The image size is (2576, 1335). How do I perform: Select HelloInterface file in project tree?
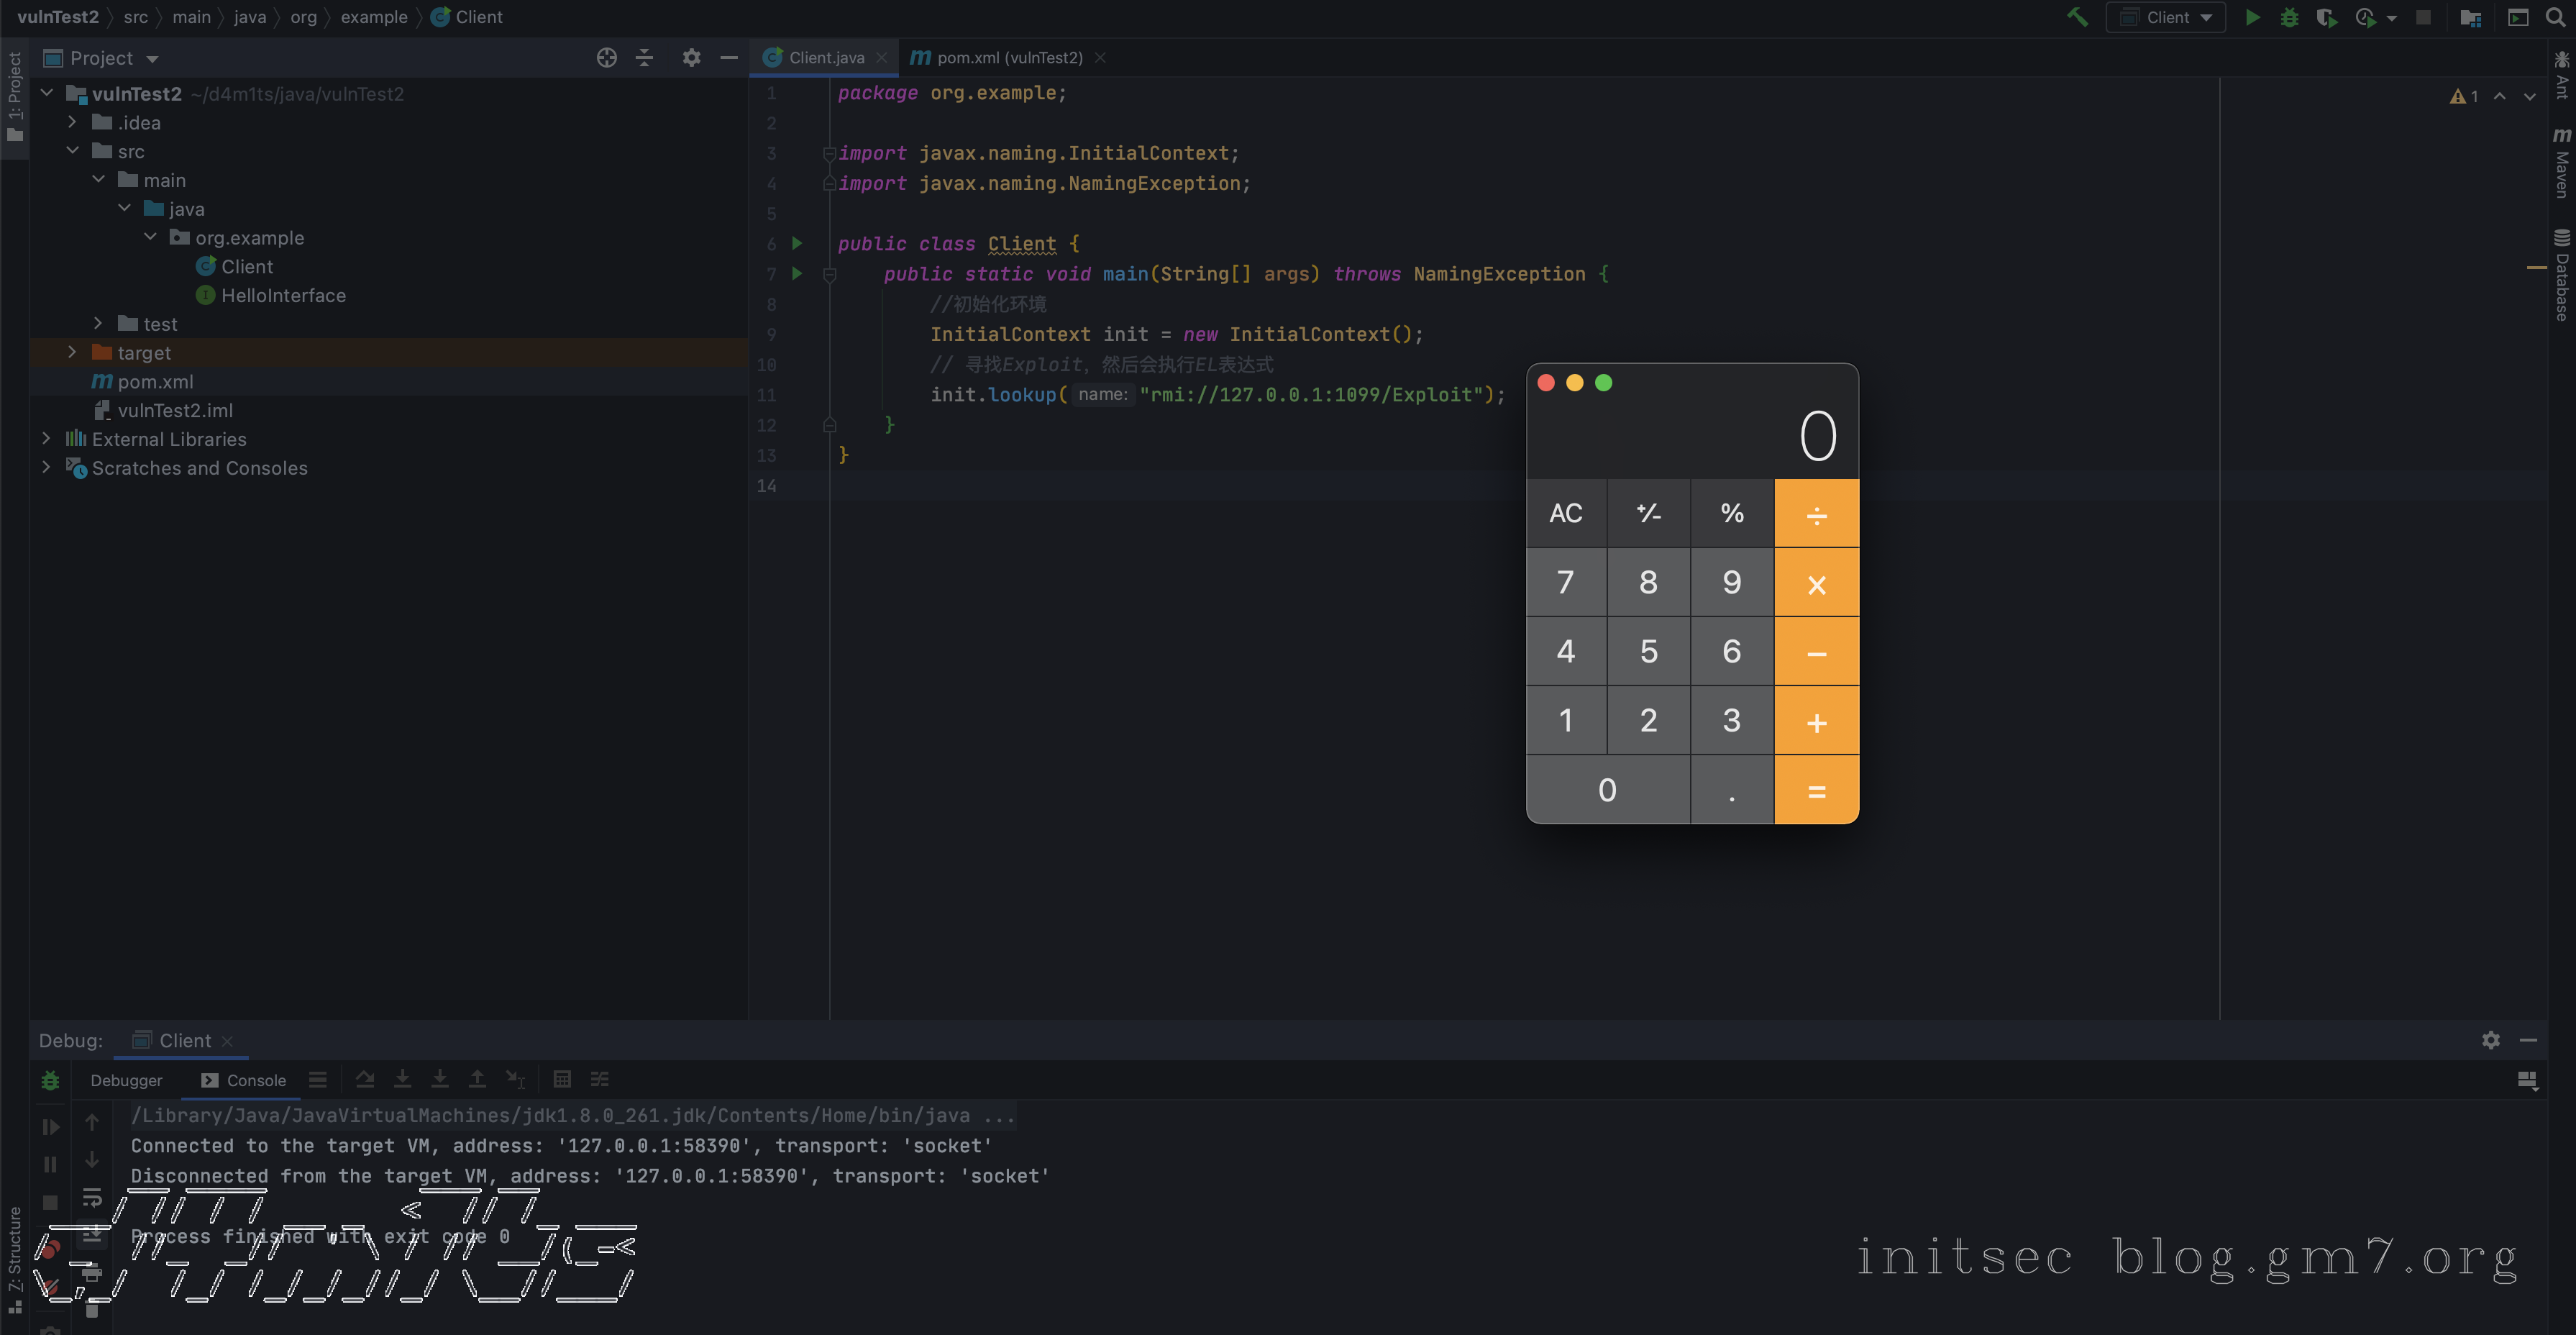(283, 295)
